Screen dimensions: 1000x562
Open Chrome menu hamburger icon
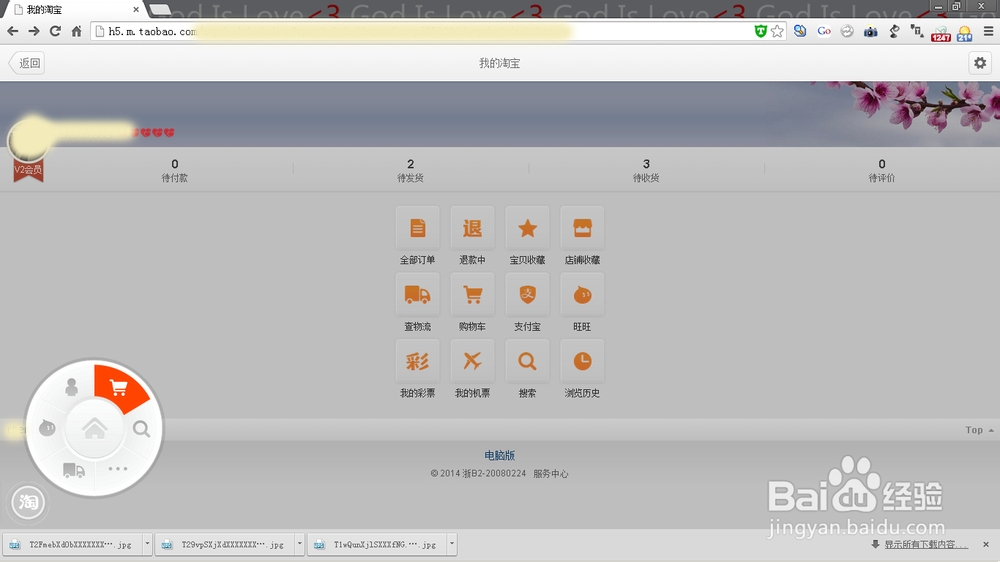pos(989,31)
